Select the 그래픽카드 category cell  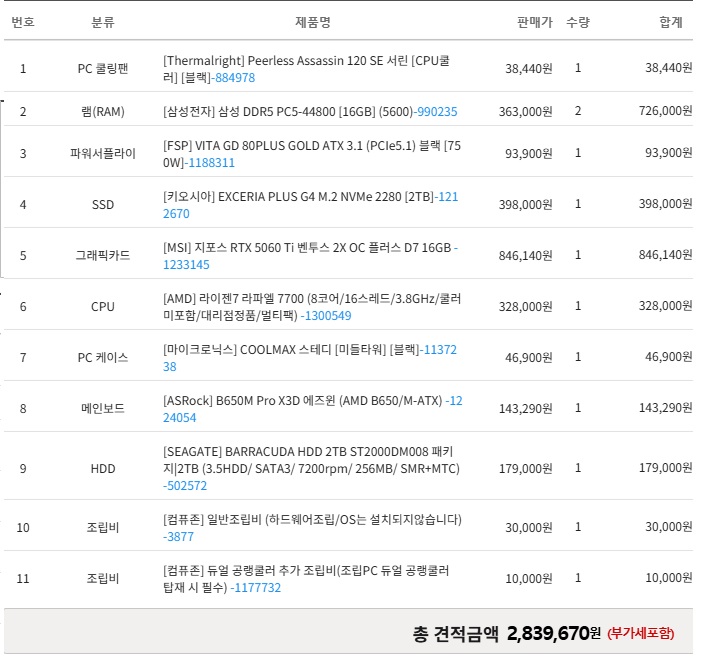[x=103, y=255]
